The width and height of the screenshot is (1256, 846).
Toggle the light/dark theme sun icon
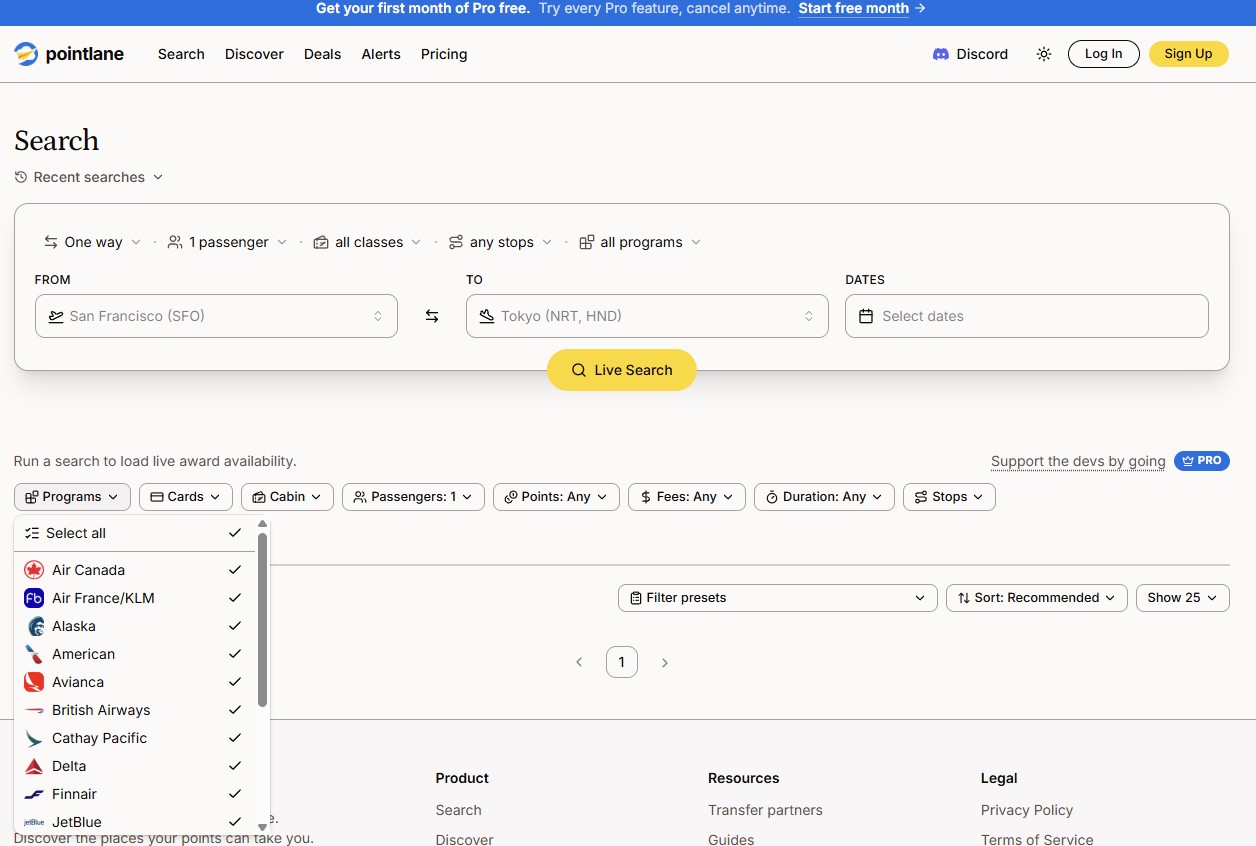point(1044,54)
